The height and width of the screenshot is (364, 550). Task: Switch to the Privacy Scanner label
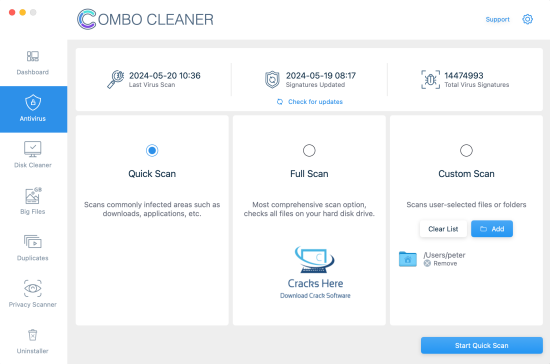pos(33,305)
